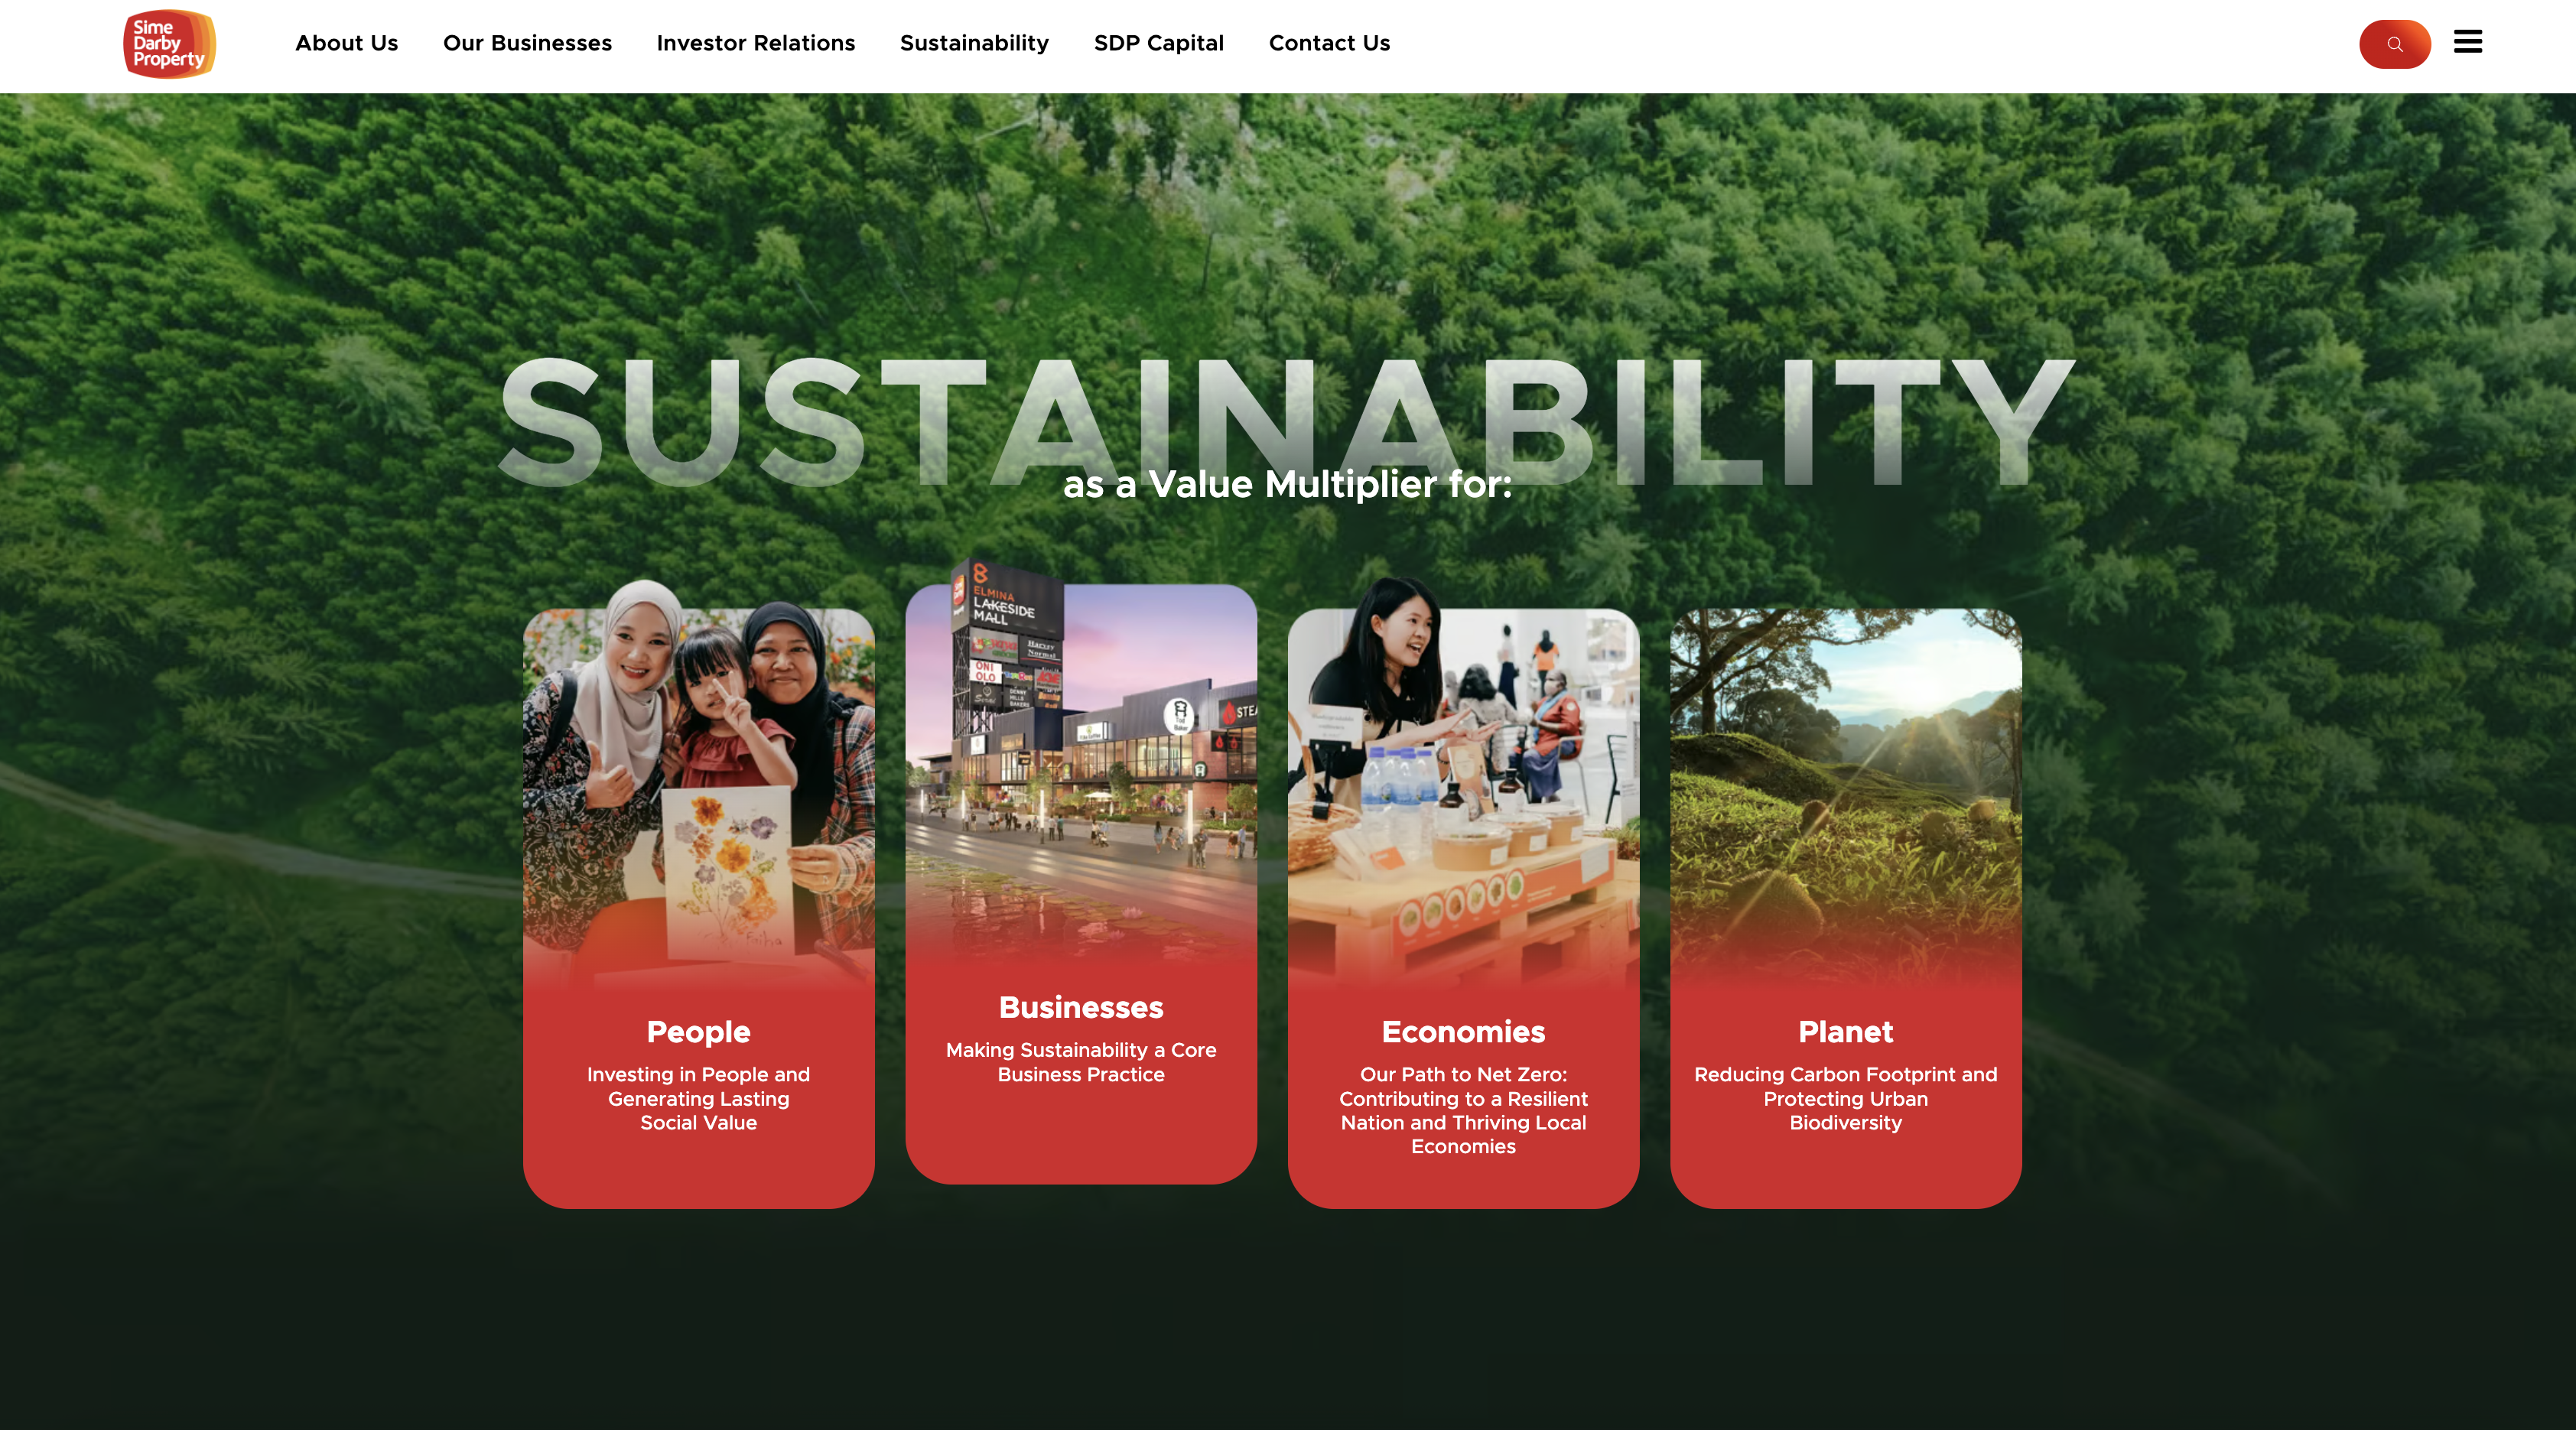Click the Sime Darby Property logo
The image size is (2576, 1430).
169,44
